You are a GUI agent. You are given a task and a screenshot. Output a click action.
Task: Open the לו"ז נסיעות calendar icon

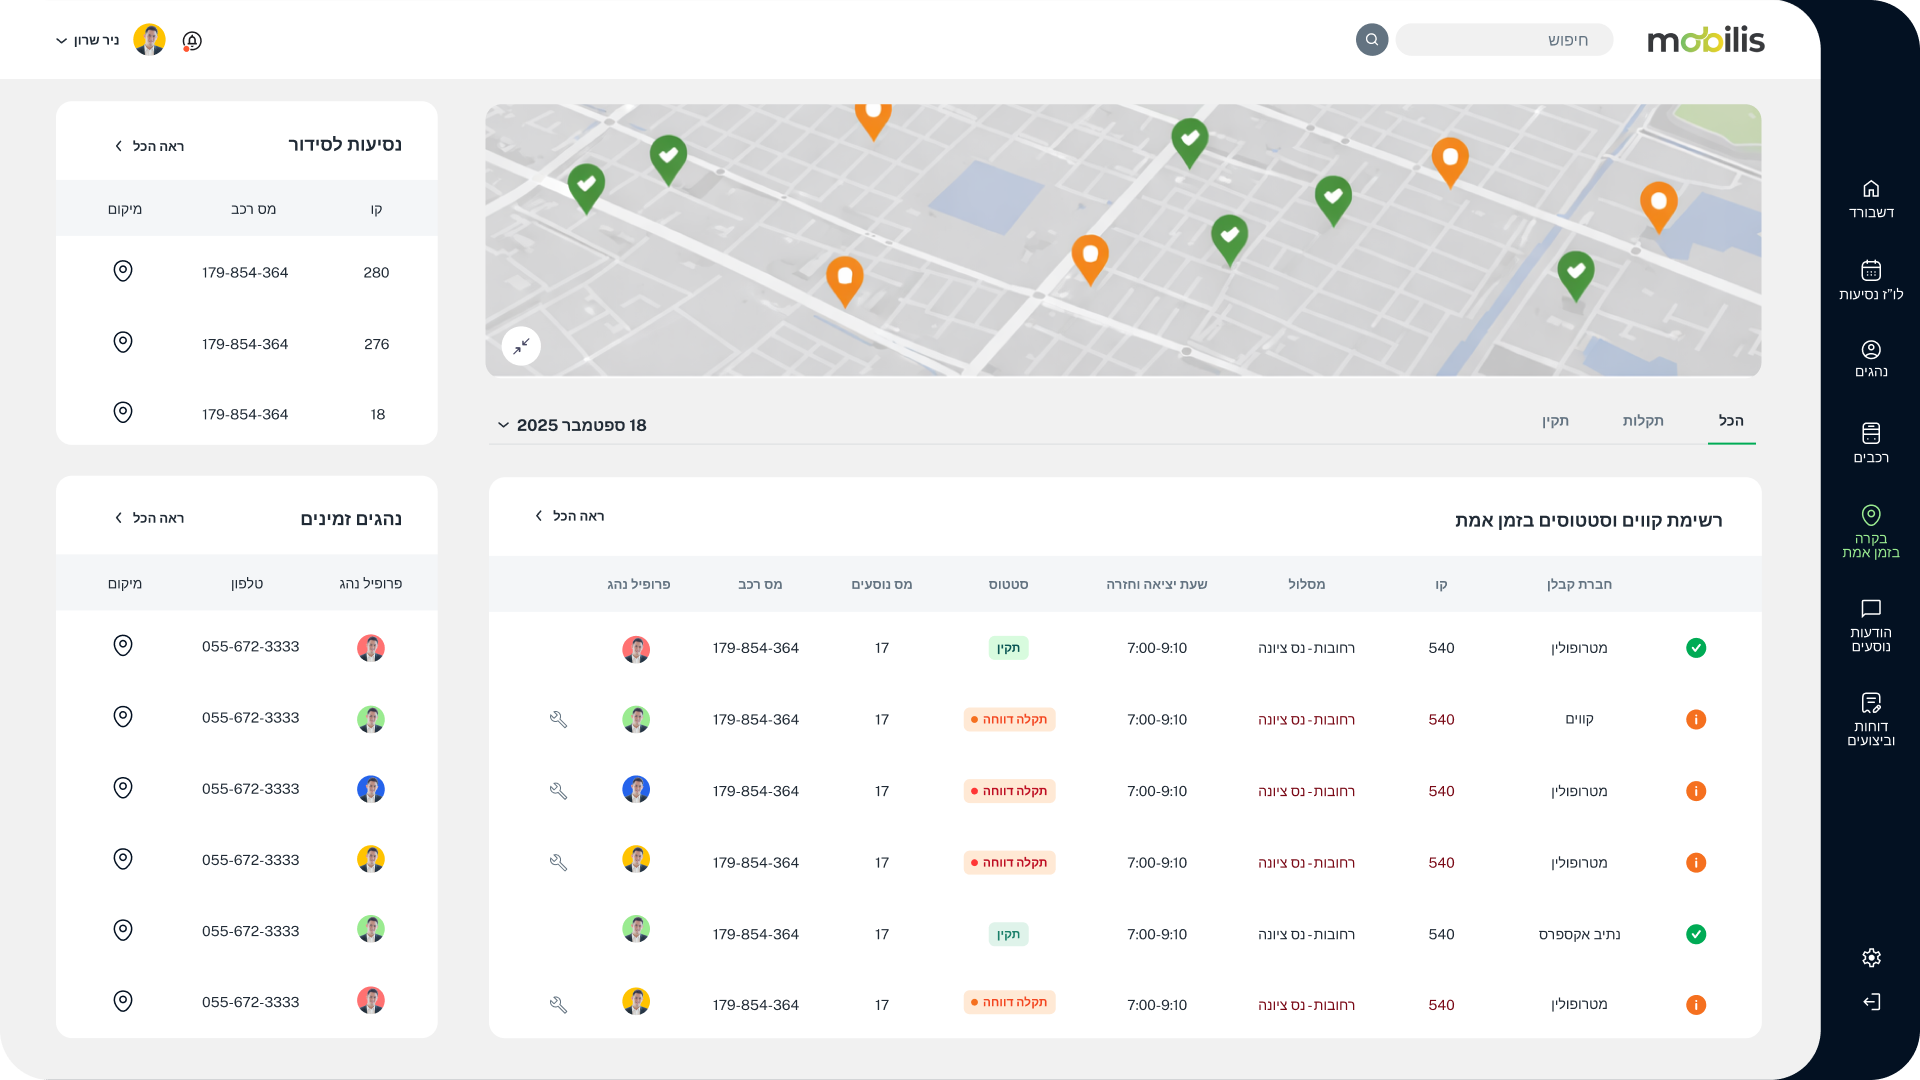[x=1870, y=271]
